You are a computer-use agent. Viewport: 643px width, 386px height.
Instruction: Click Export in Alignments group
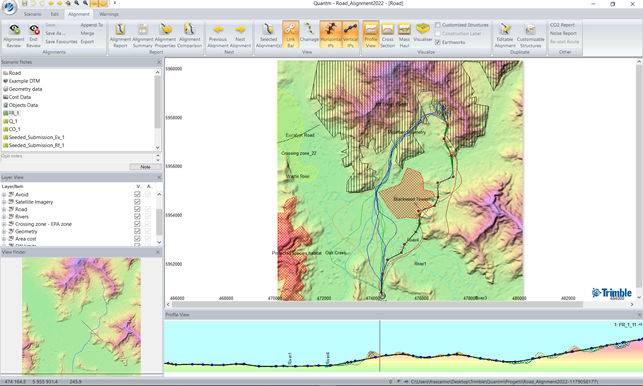coord(87,41)
